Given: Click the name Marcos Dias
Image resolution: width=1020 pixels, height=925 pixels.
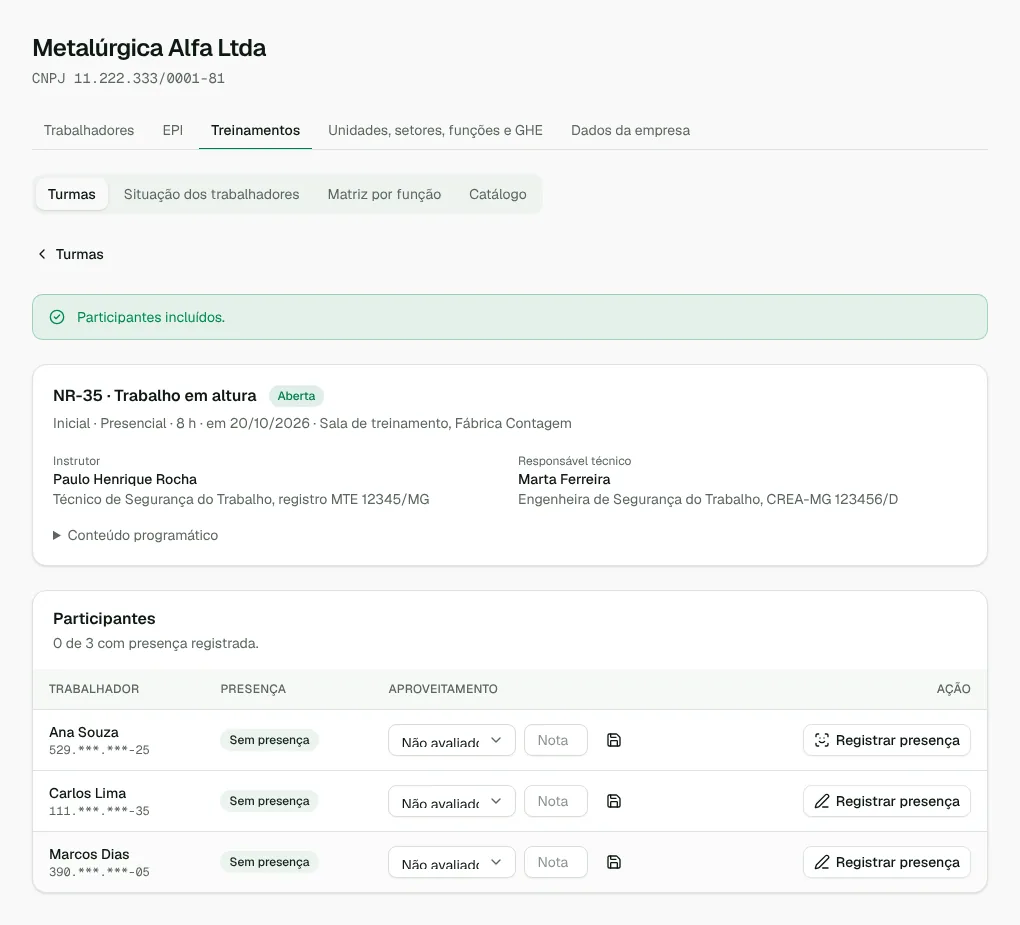Looking at the screenshot, I should tap(89, 855).
